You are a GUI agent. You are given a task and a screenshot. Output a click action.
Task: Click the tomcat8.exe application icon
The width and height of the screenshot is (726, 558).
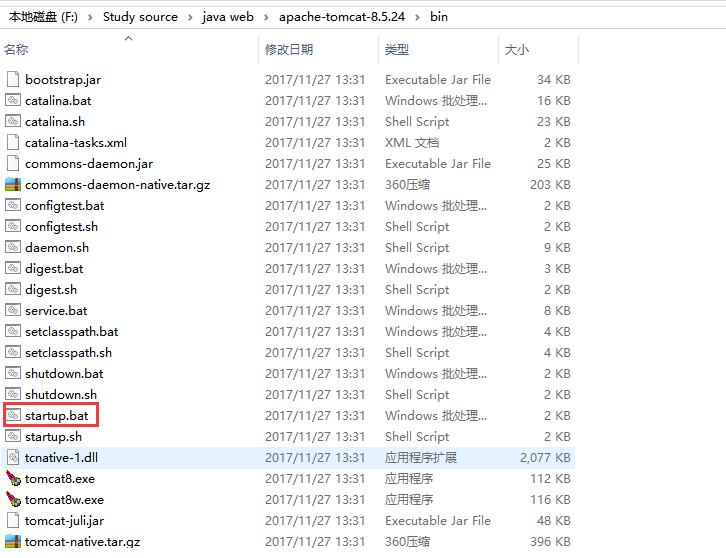click(x=13, y=478)
